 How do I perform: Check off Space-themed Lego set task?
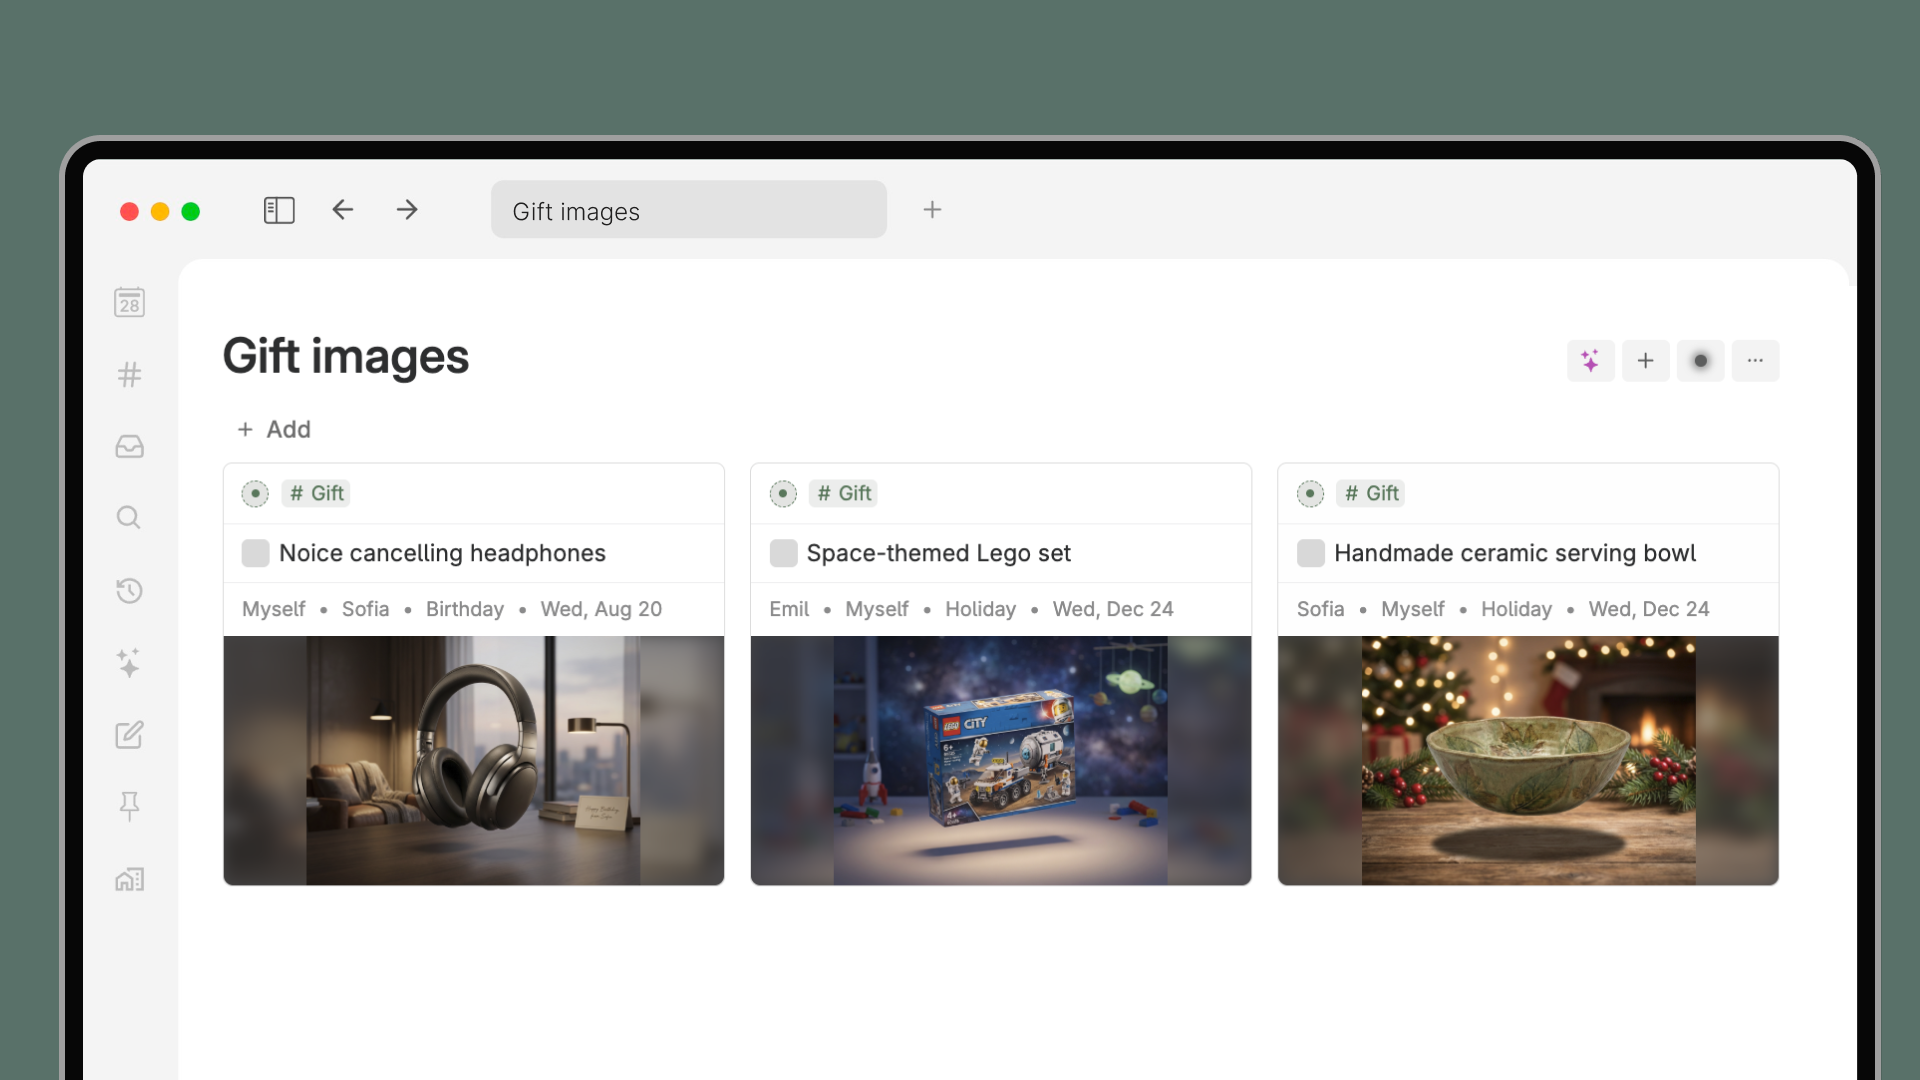(x=783, y=553)
